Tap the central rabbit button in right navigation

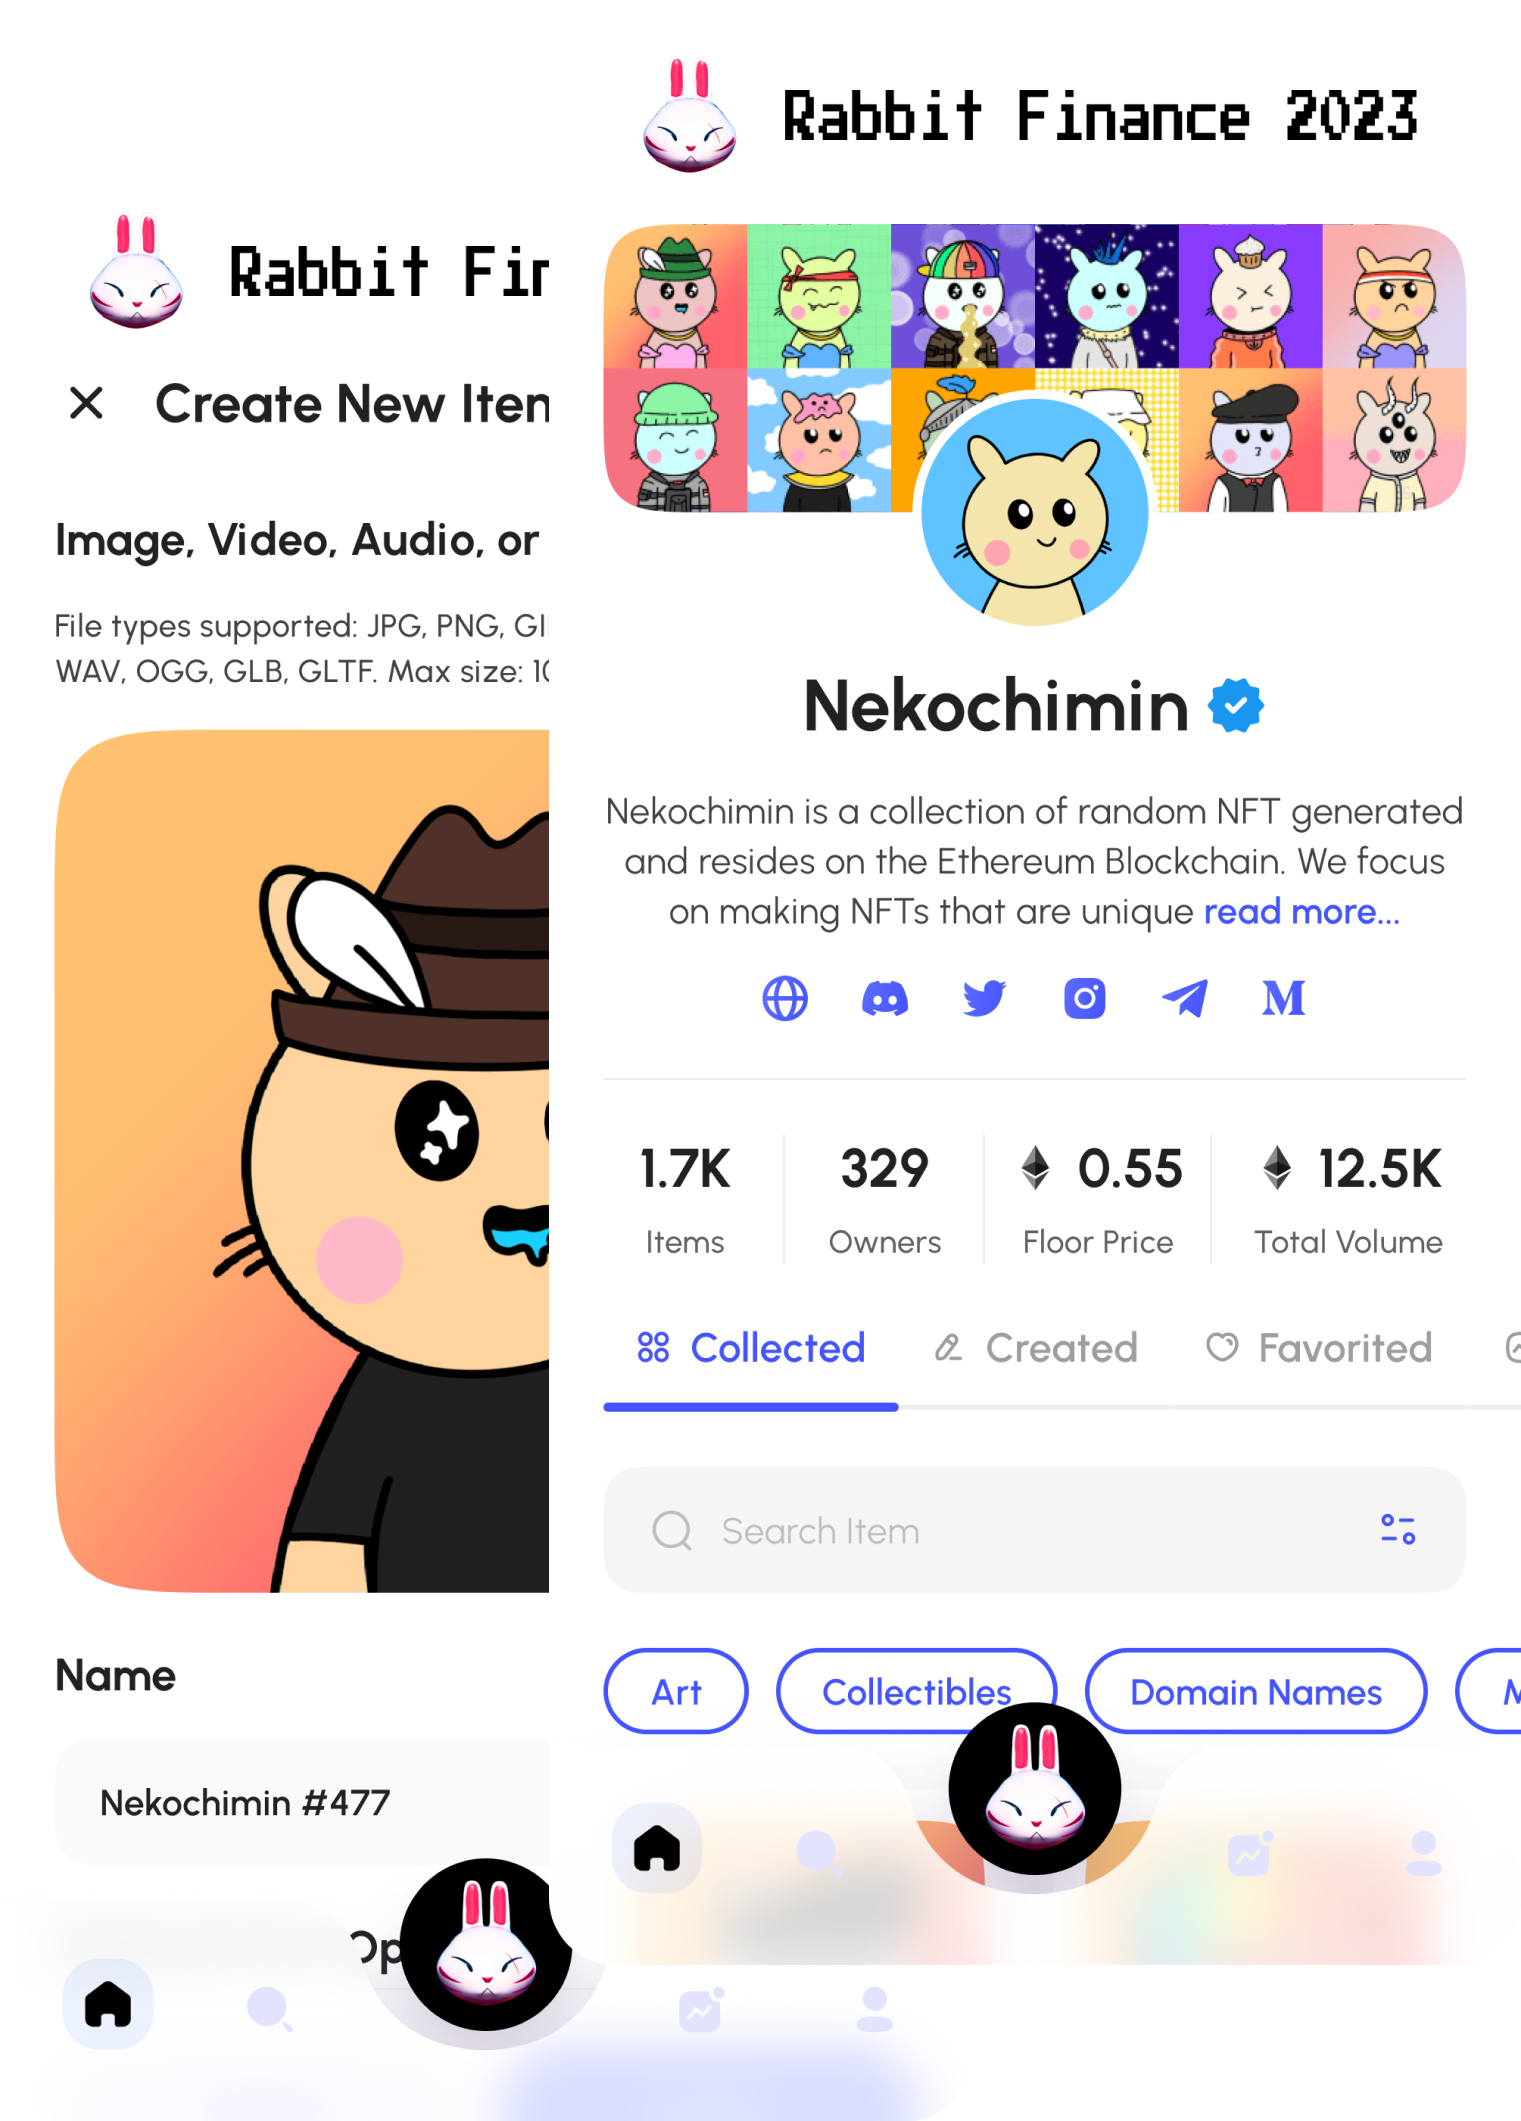pyautogui.click(x=1035, y=1788)
